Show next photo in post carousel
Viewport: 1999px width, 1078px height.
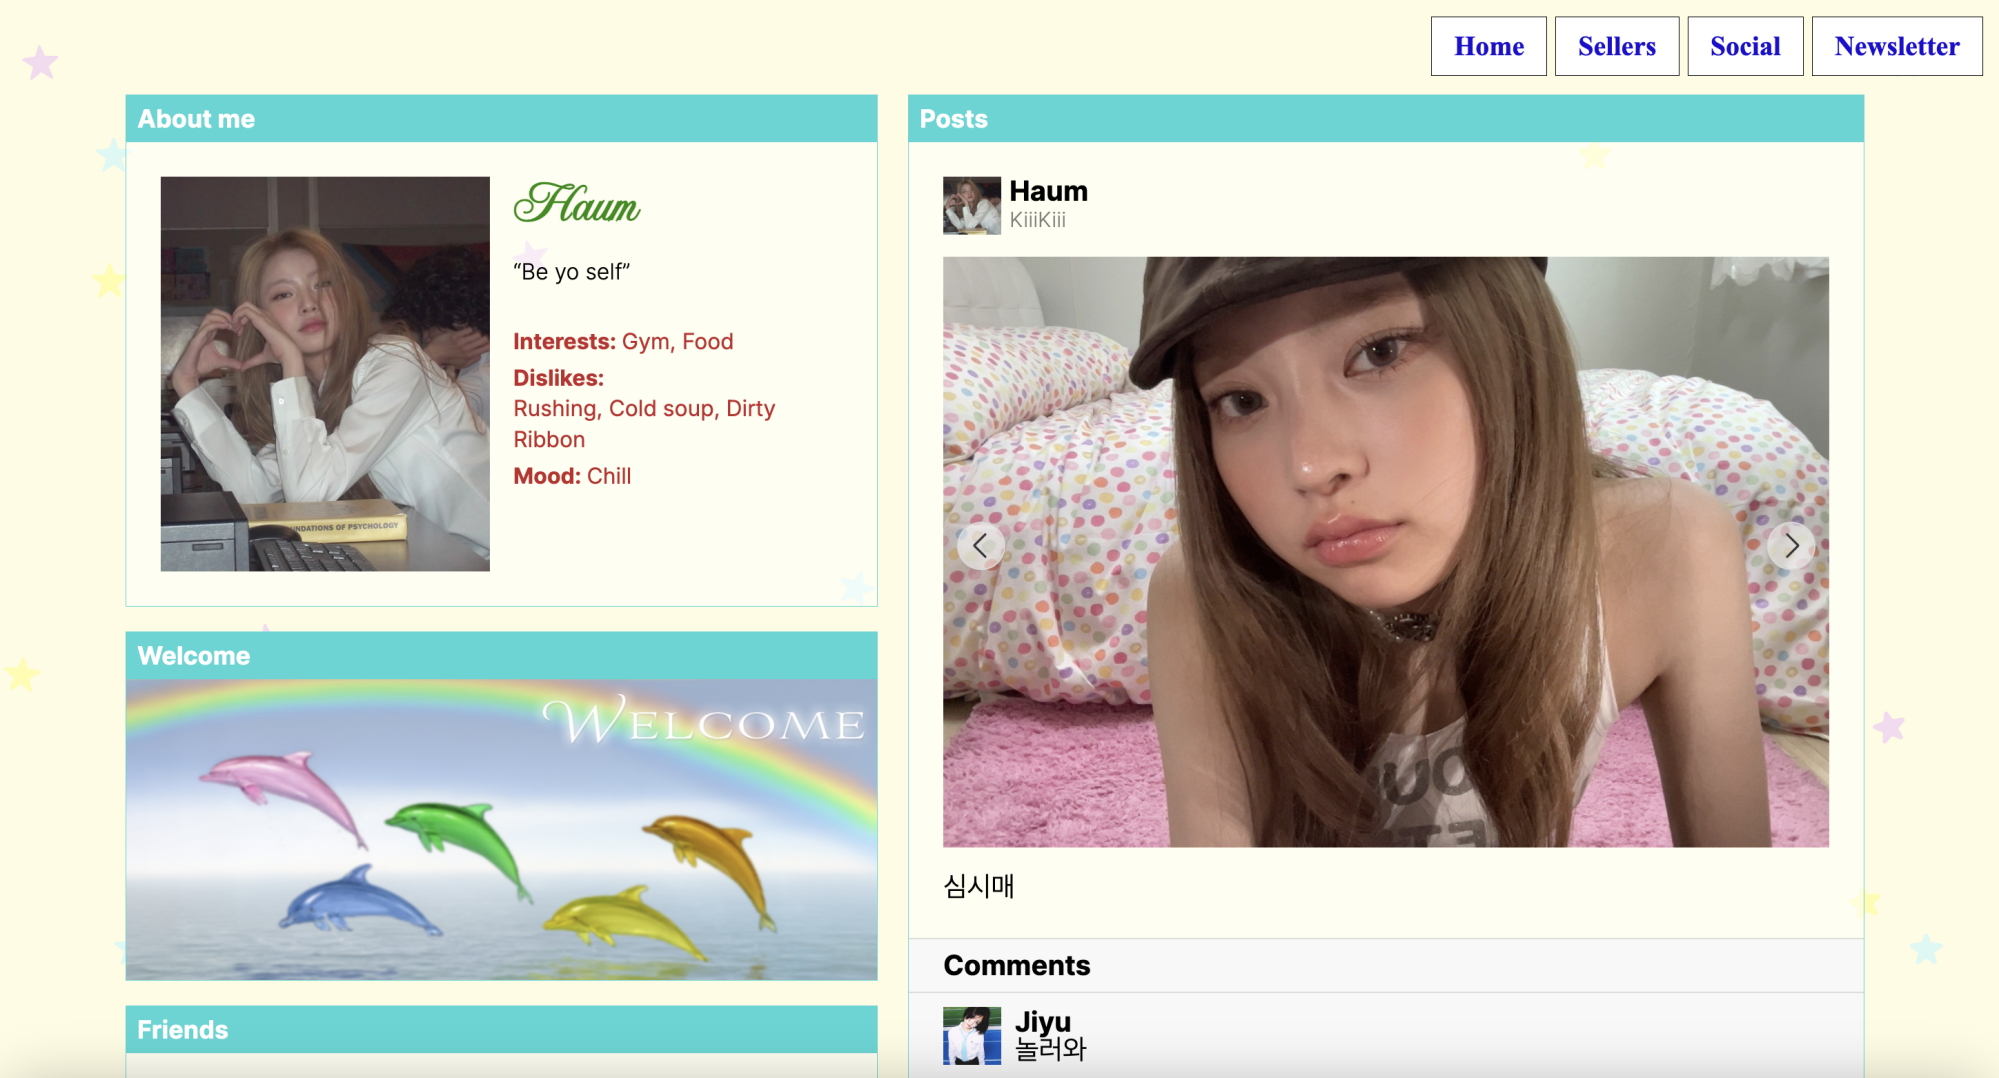pos(1791,546)
